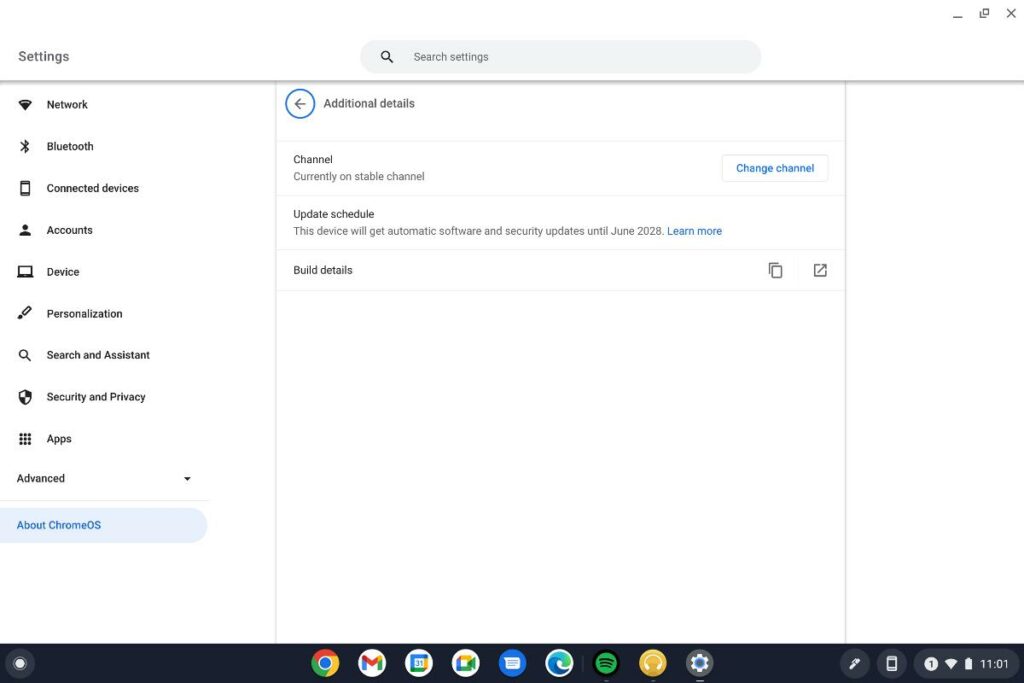Select the stylus tools icon
Image resolution: width=1024 pixels, height=683 pixels.
coord(854,663)
